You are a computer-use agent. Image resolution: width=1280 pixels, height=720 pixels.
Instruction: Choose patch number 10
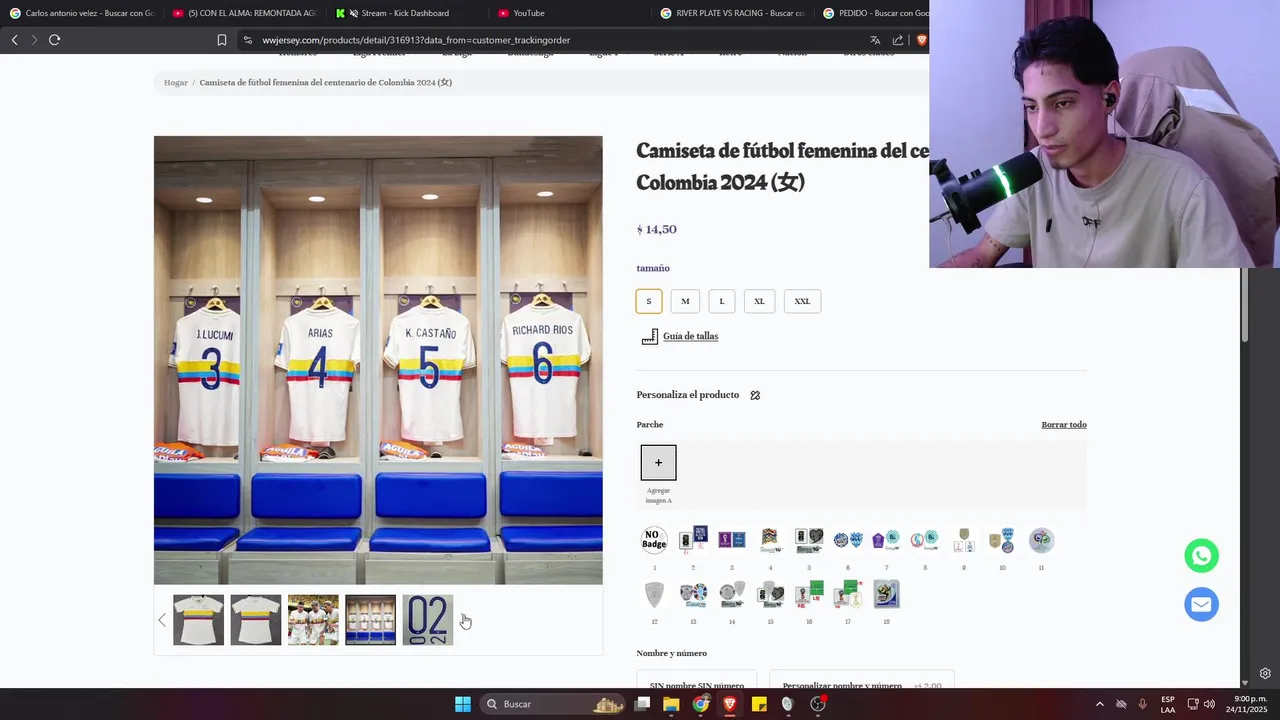point(1002,540)
